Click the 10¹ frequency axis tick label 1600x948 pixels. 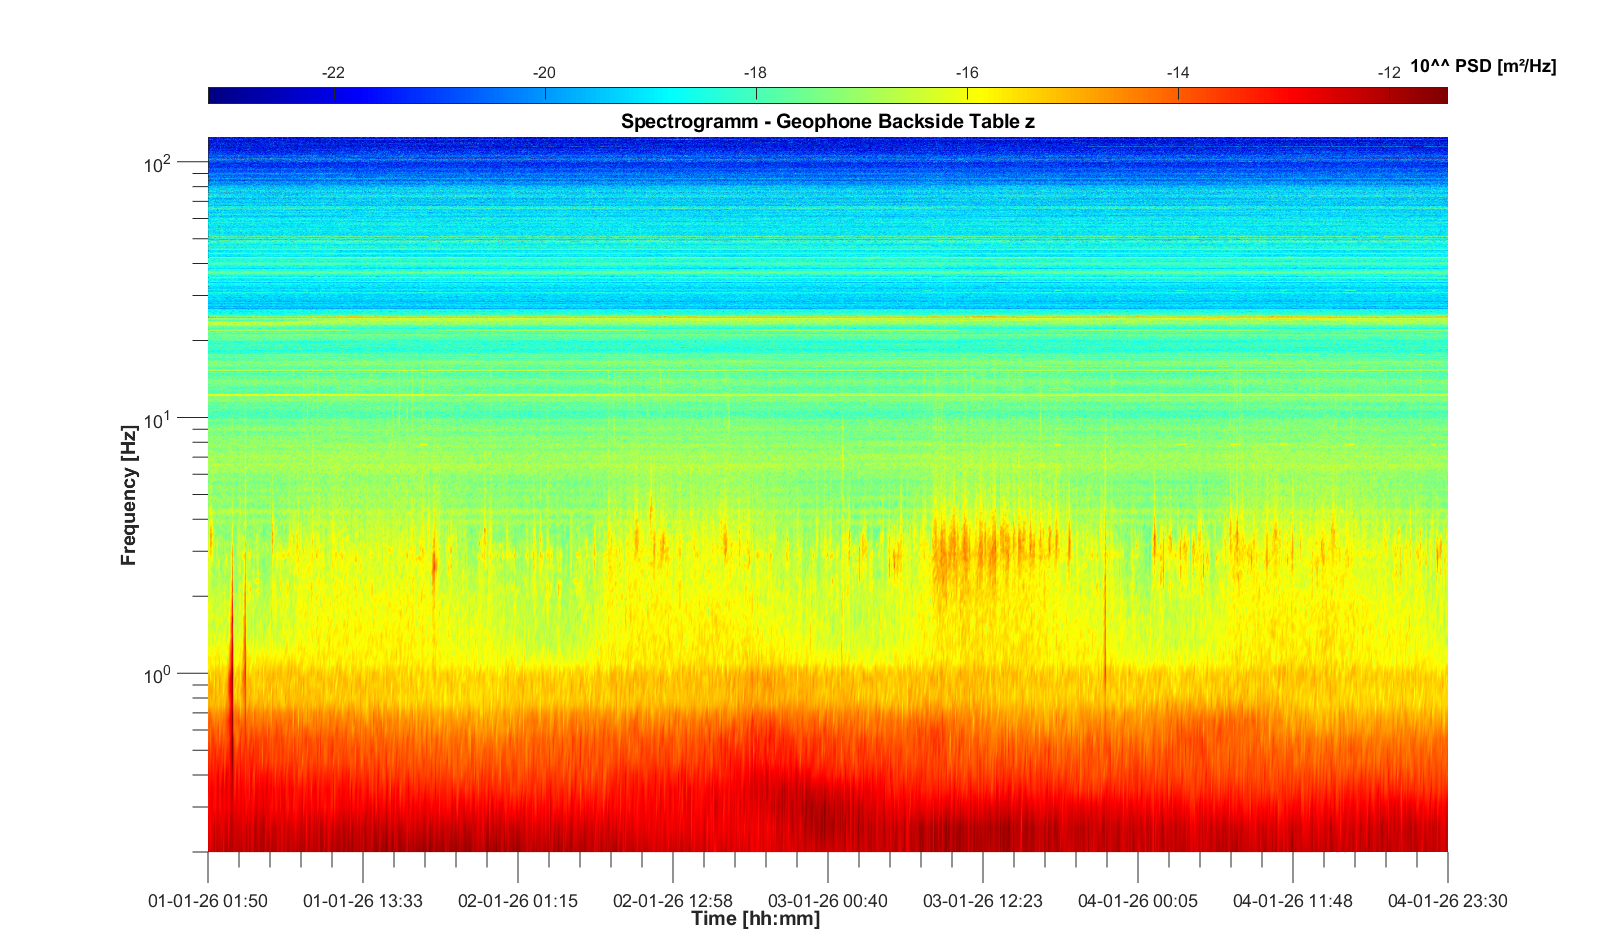pos(158,420)
